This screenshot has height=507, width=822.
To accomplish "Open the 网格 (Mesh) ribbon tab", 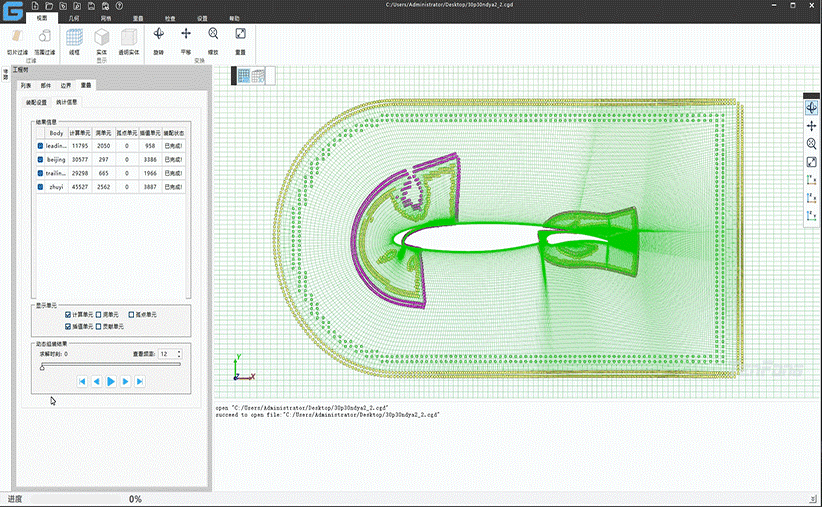I will coord(106,18).
